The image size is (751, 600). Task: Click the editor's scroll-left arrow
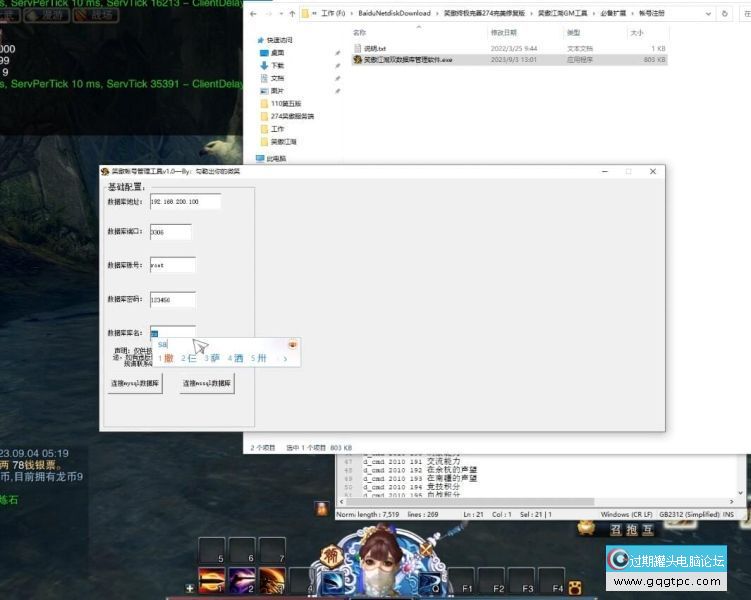tap(341, 501)
